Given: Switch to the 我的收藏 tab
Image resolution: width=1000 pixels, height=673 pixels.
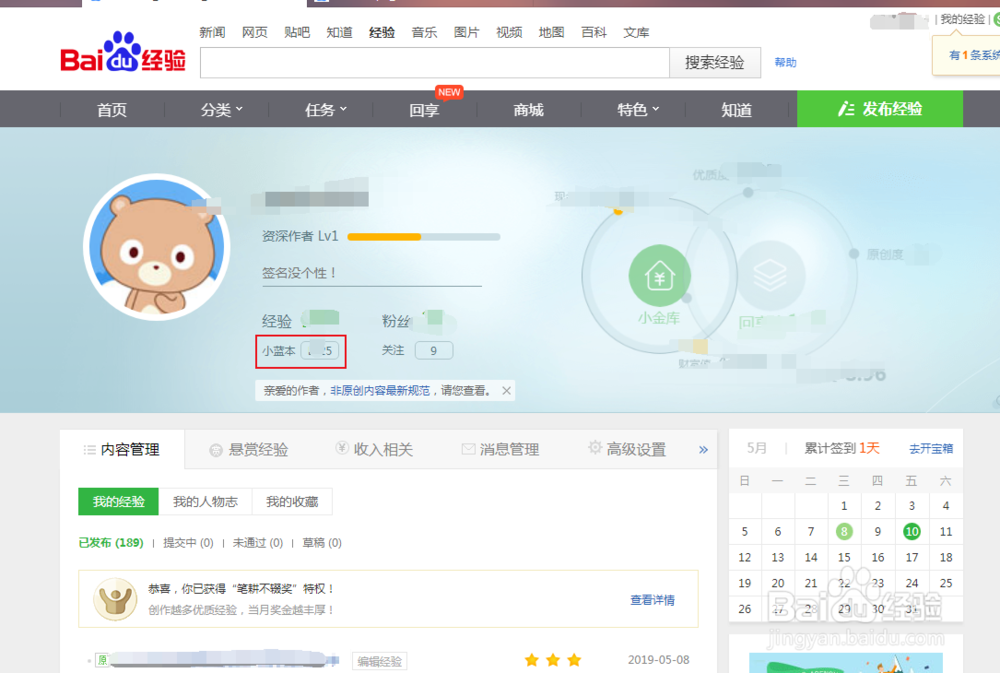Looking at the screenshot, I should [x=292, y=501].
